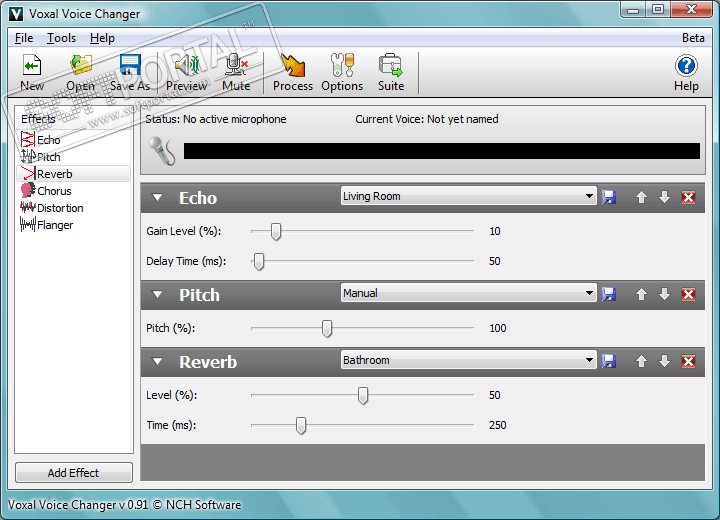Click the blue Help question icon
The height and width of the screenshot is (520, 720).
point(686,65)
